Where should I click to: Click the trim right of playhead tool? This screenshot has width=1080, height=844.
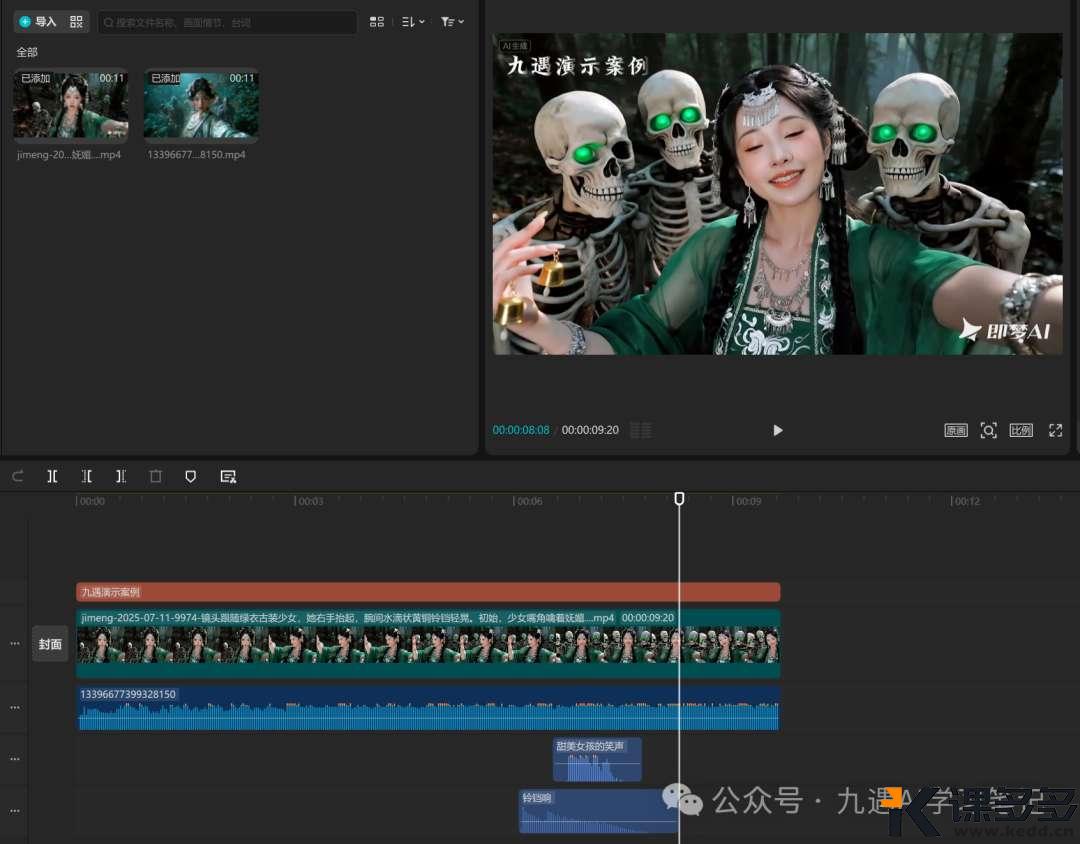[121, 476]
